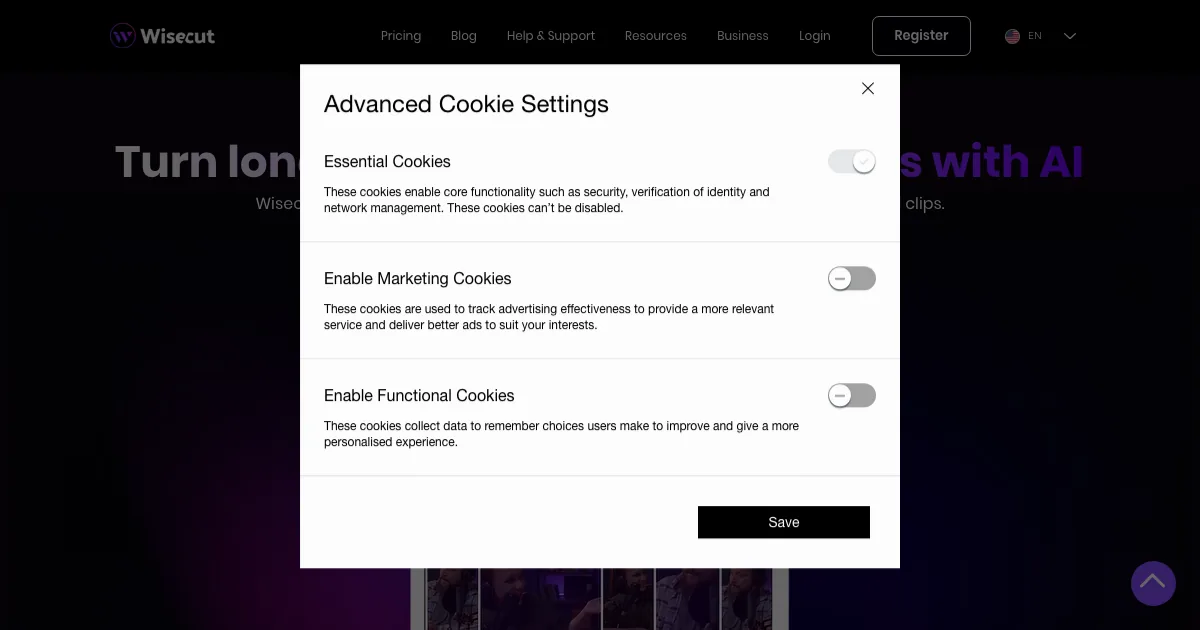Click the US flag language icon
Image resolution: width=1200 pixels, height=630 pixels.
(1012, 36)
